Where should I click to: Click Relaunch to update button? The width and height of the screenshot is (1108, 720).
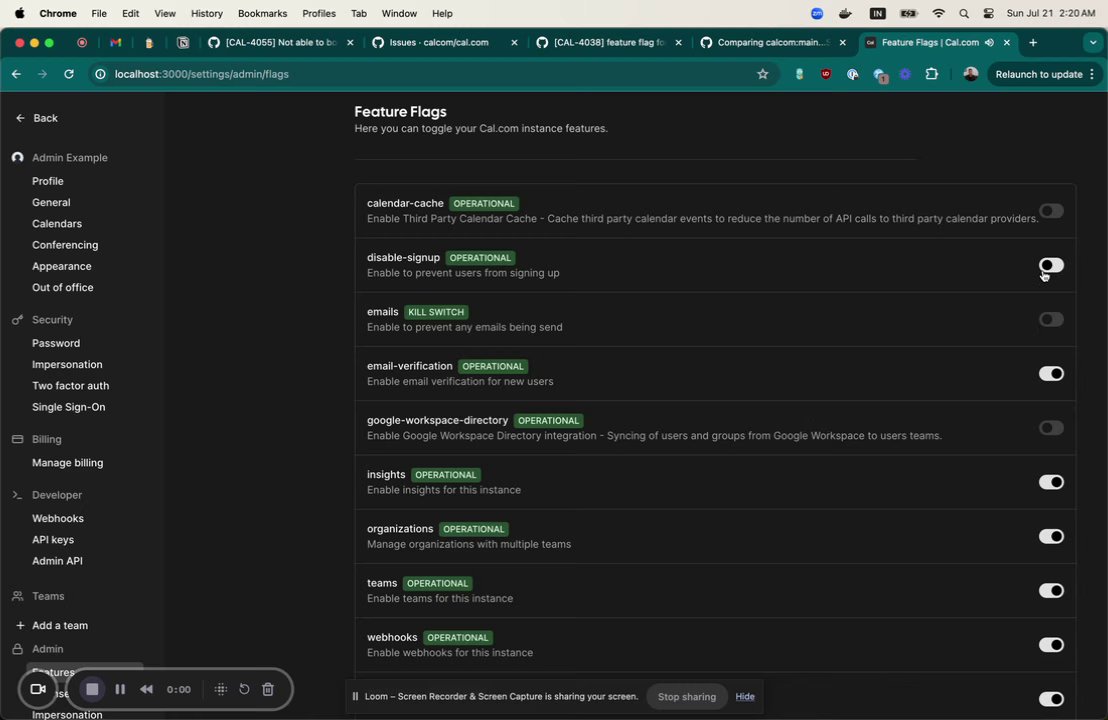[1044, 73]
